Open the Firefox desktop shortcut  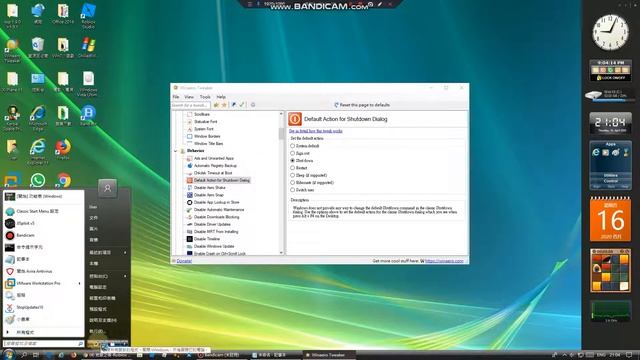pos(63,149)
